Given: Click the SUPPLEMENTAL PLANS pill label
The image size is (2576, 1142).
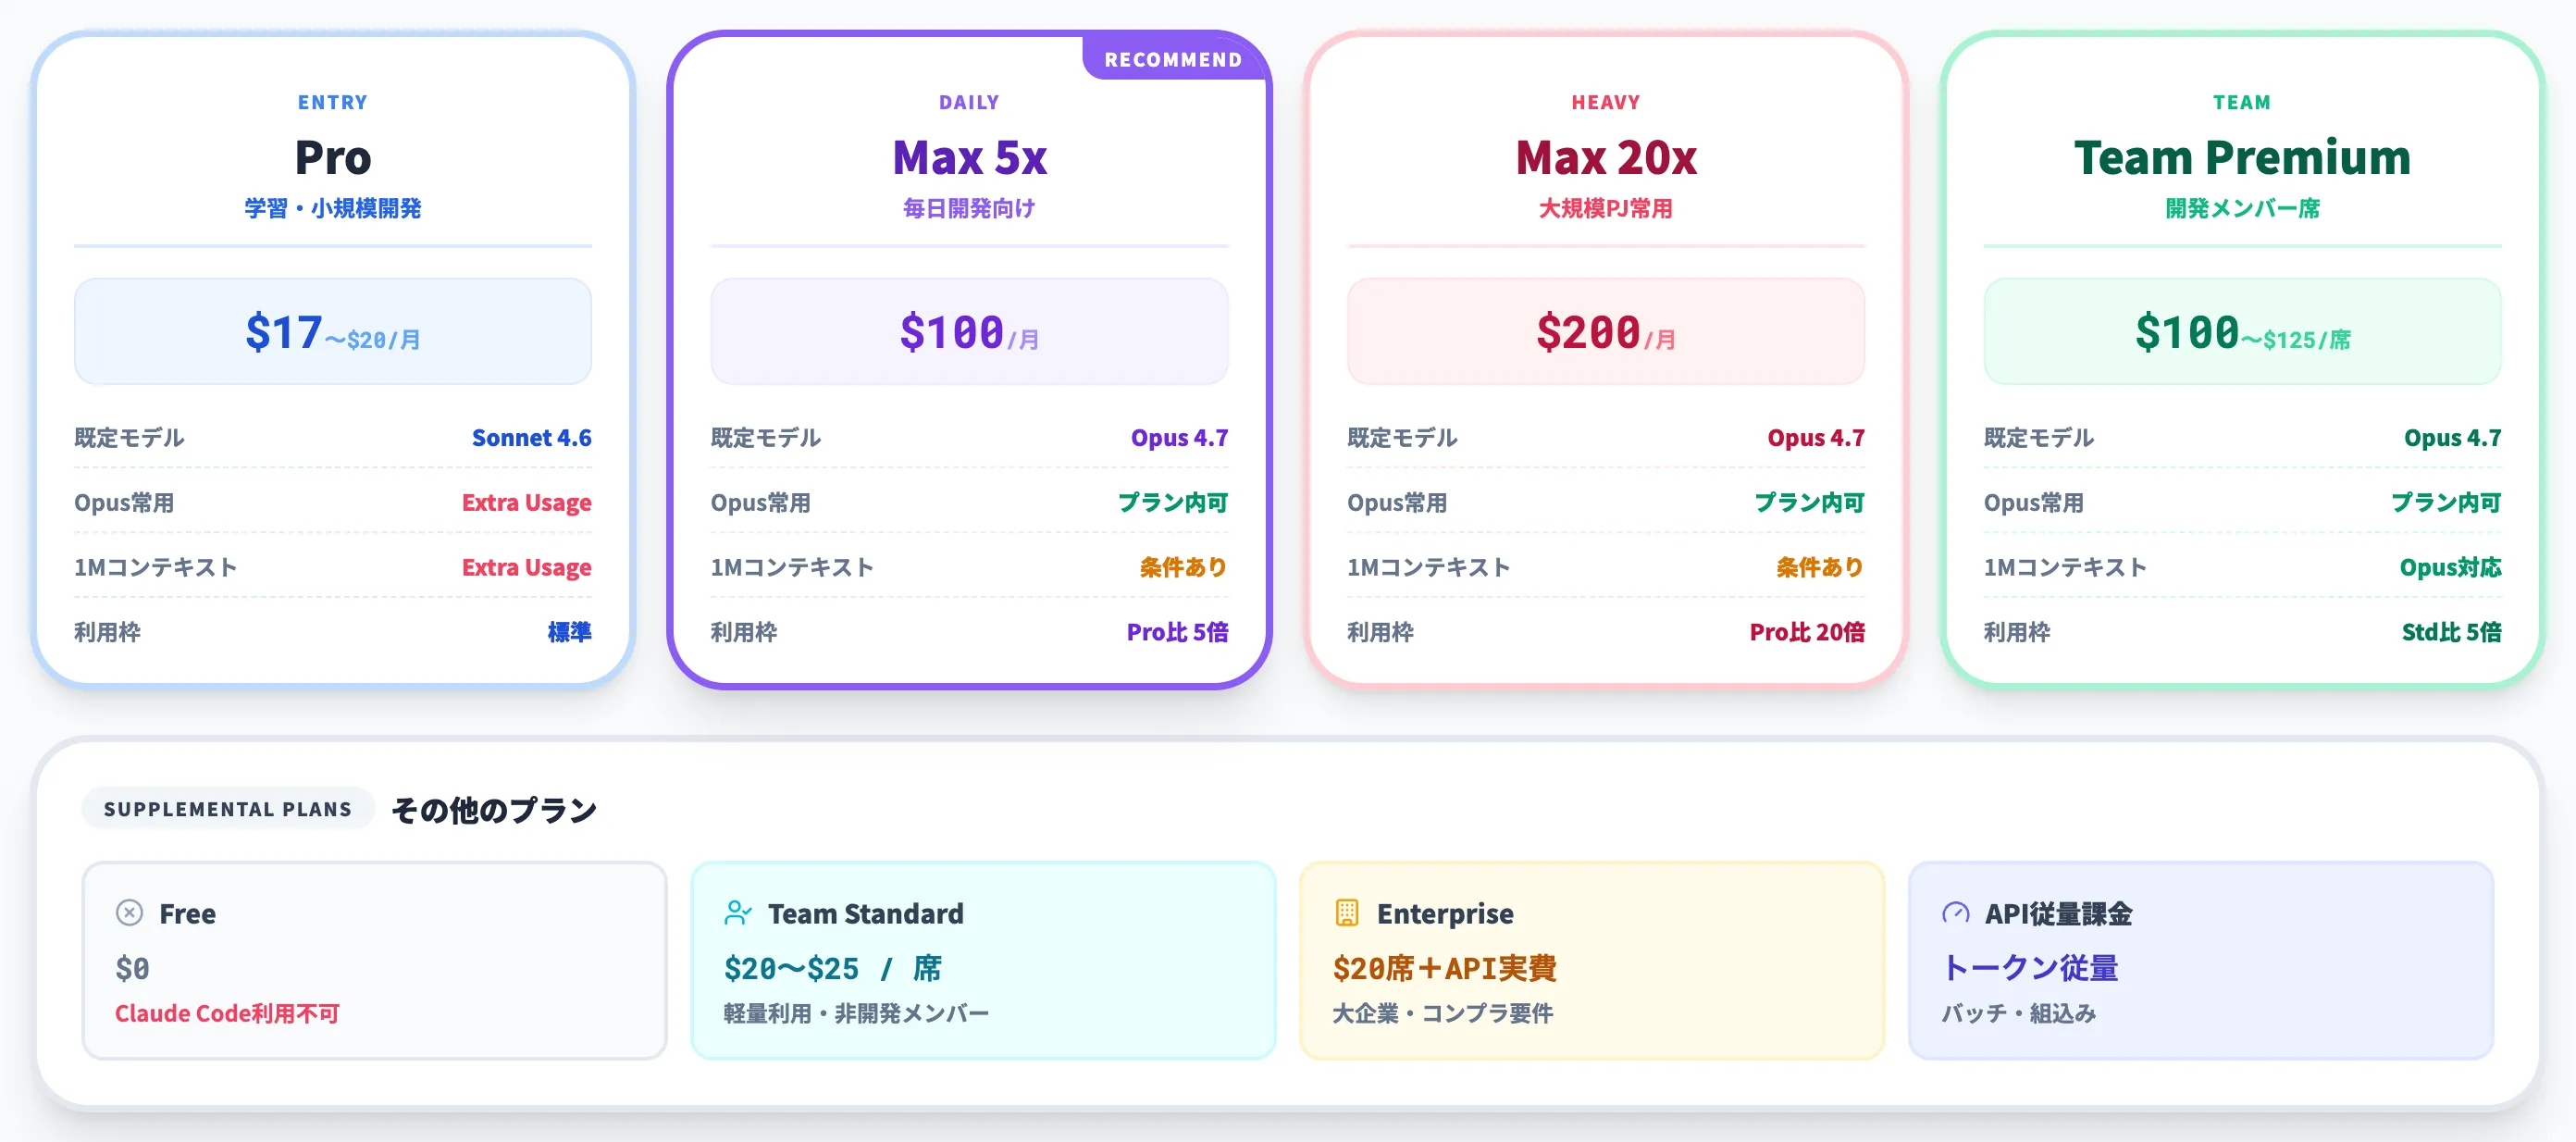Looking at the screenshot, I should tap(228, 808).
